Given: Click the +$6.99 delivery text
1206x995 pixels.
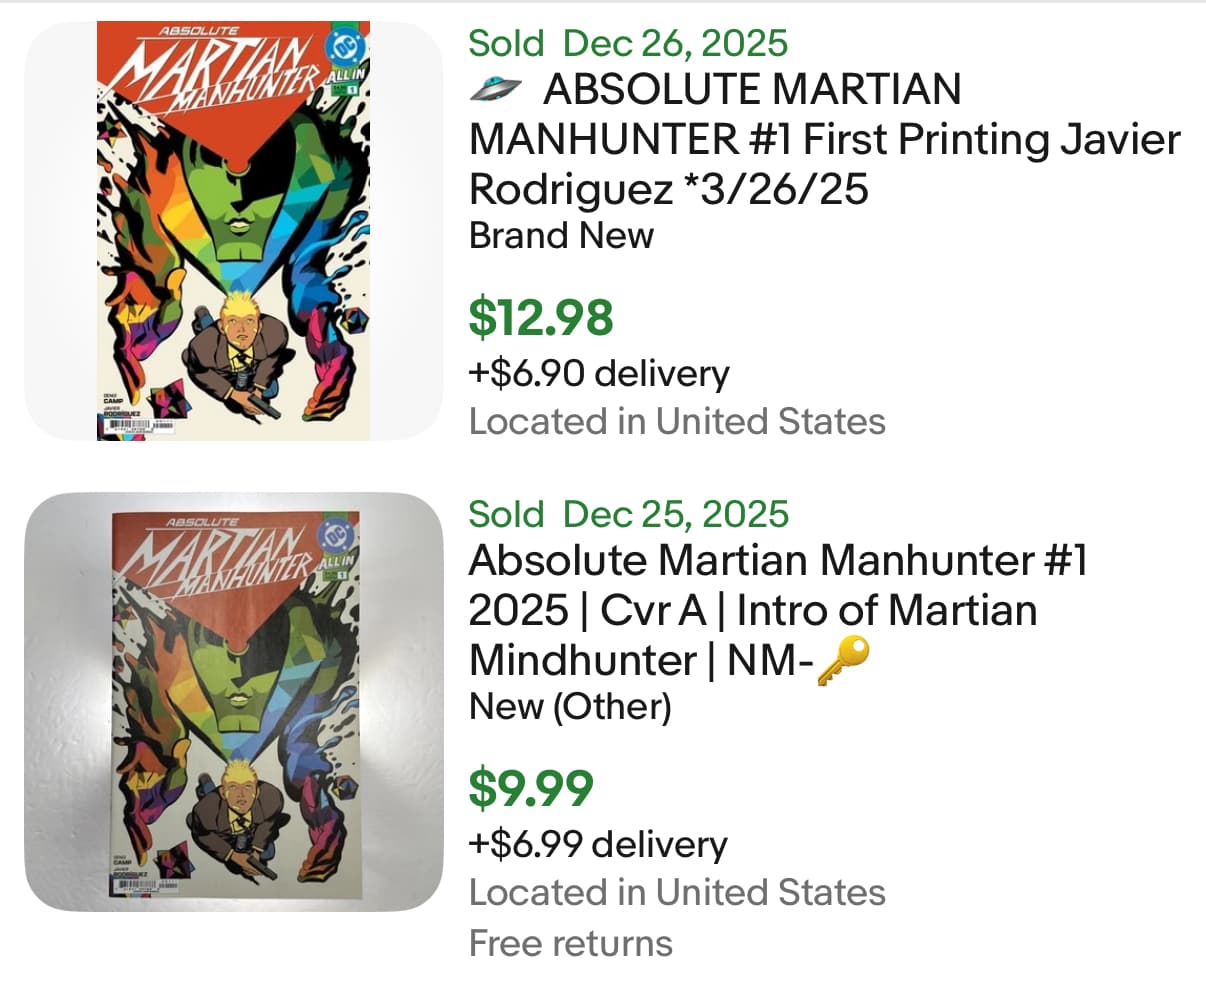Looking at the screenshot, I should tap(598, 844).
